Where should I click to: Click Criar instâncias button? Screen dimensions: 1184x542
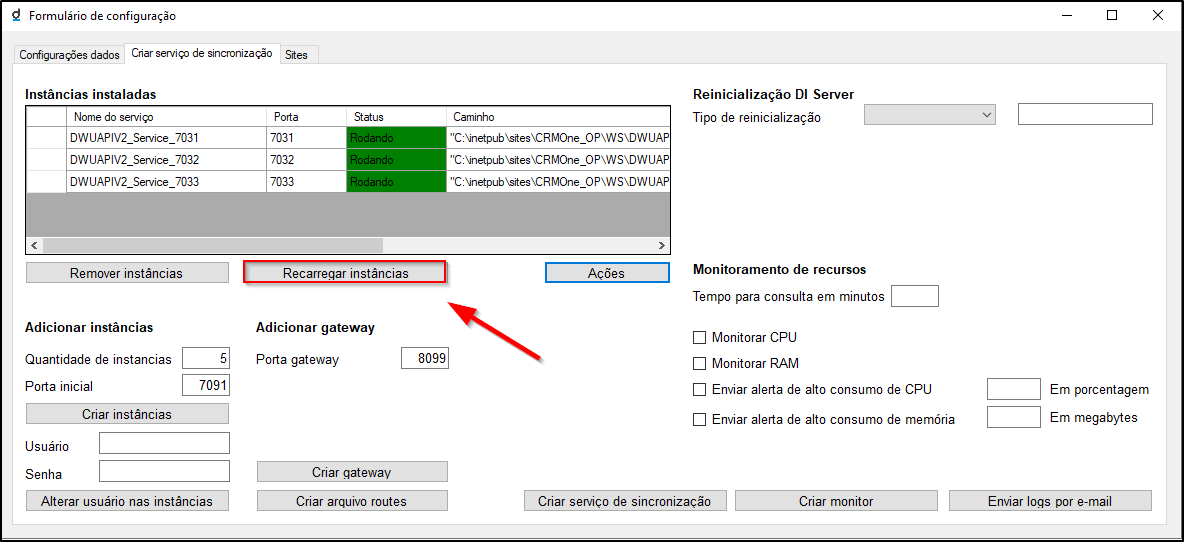point(126,414)
